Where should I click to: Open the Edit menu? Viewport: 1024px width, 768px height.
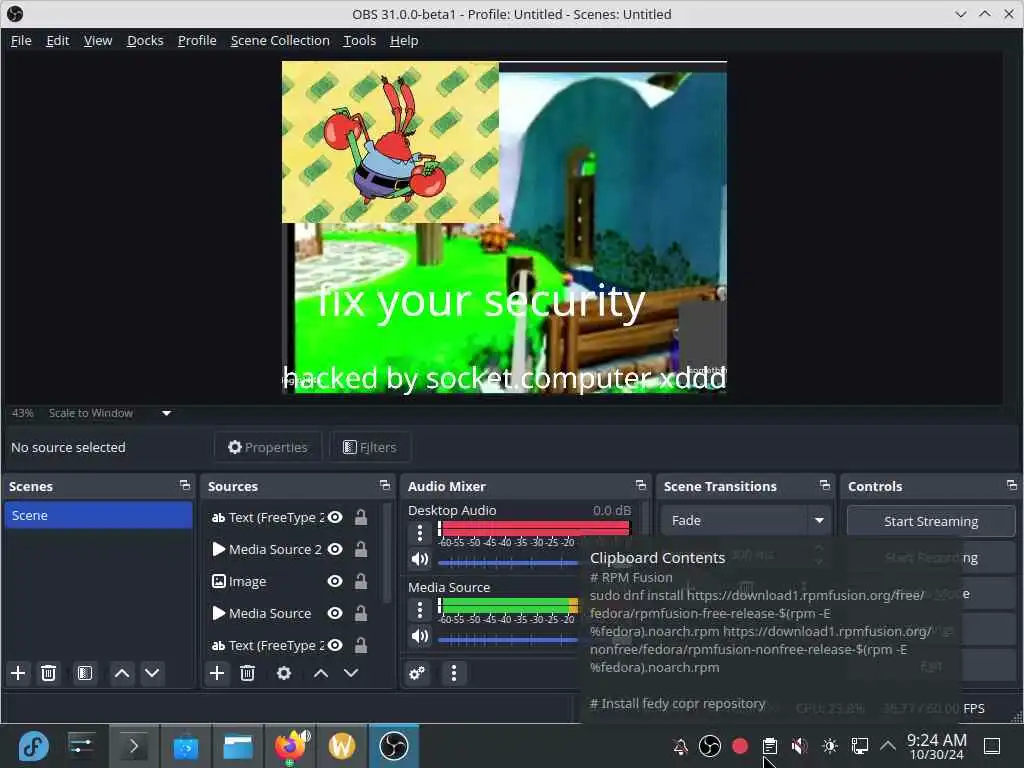click(57, 40)
